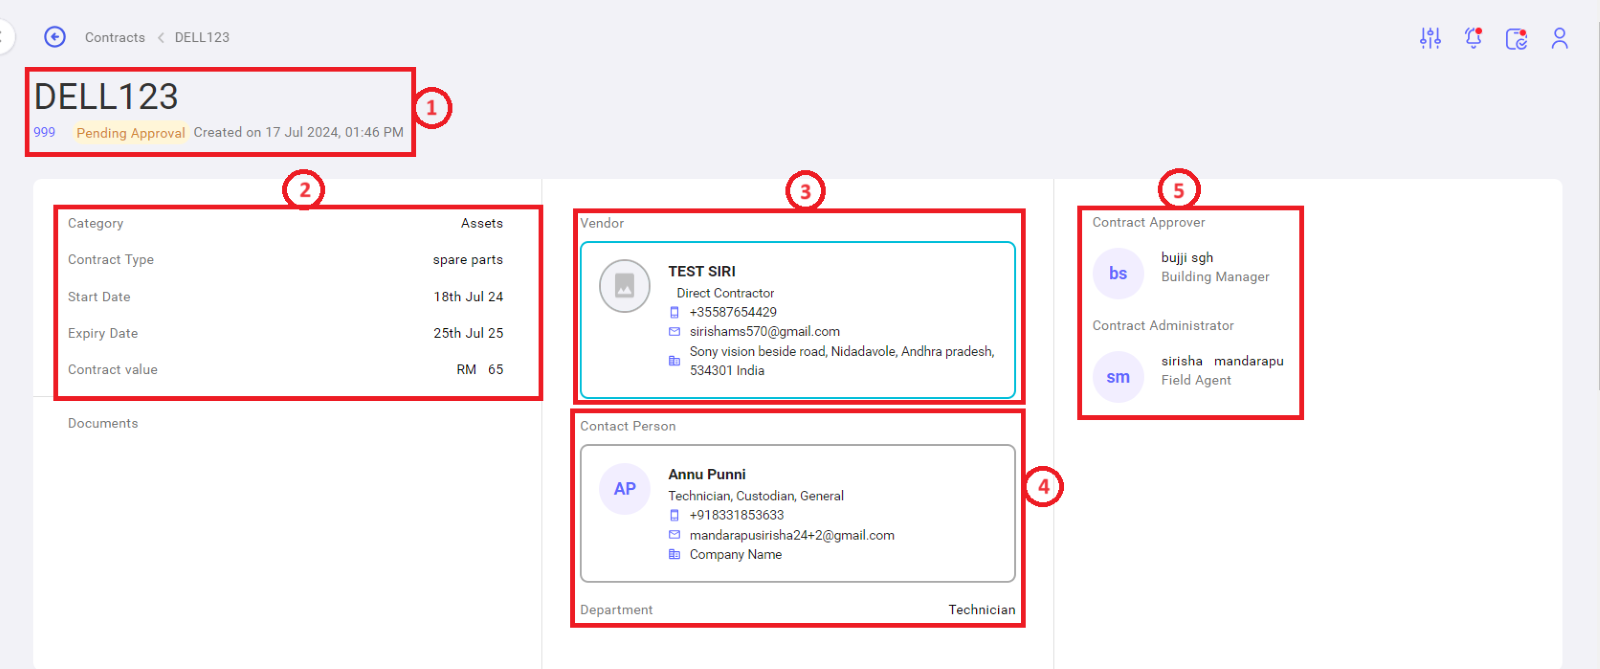Click vendor phone number +35587654429
Image resolution: width=1600 pixels, height=669 pixels.
pos(733,312)
